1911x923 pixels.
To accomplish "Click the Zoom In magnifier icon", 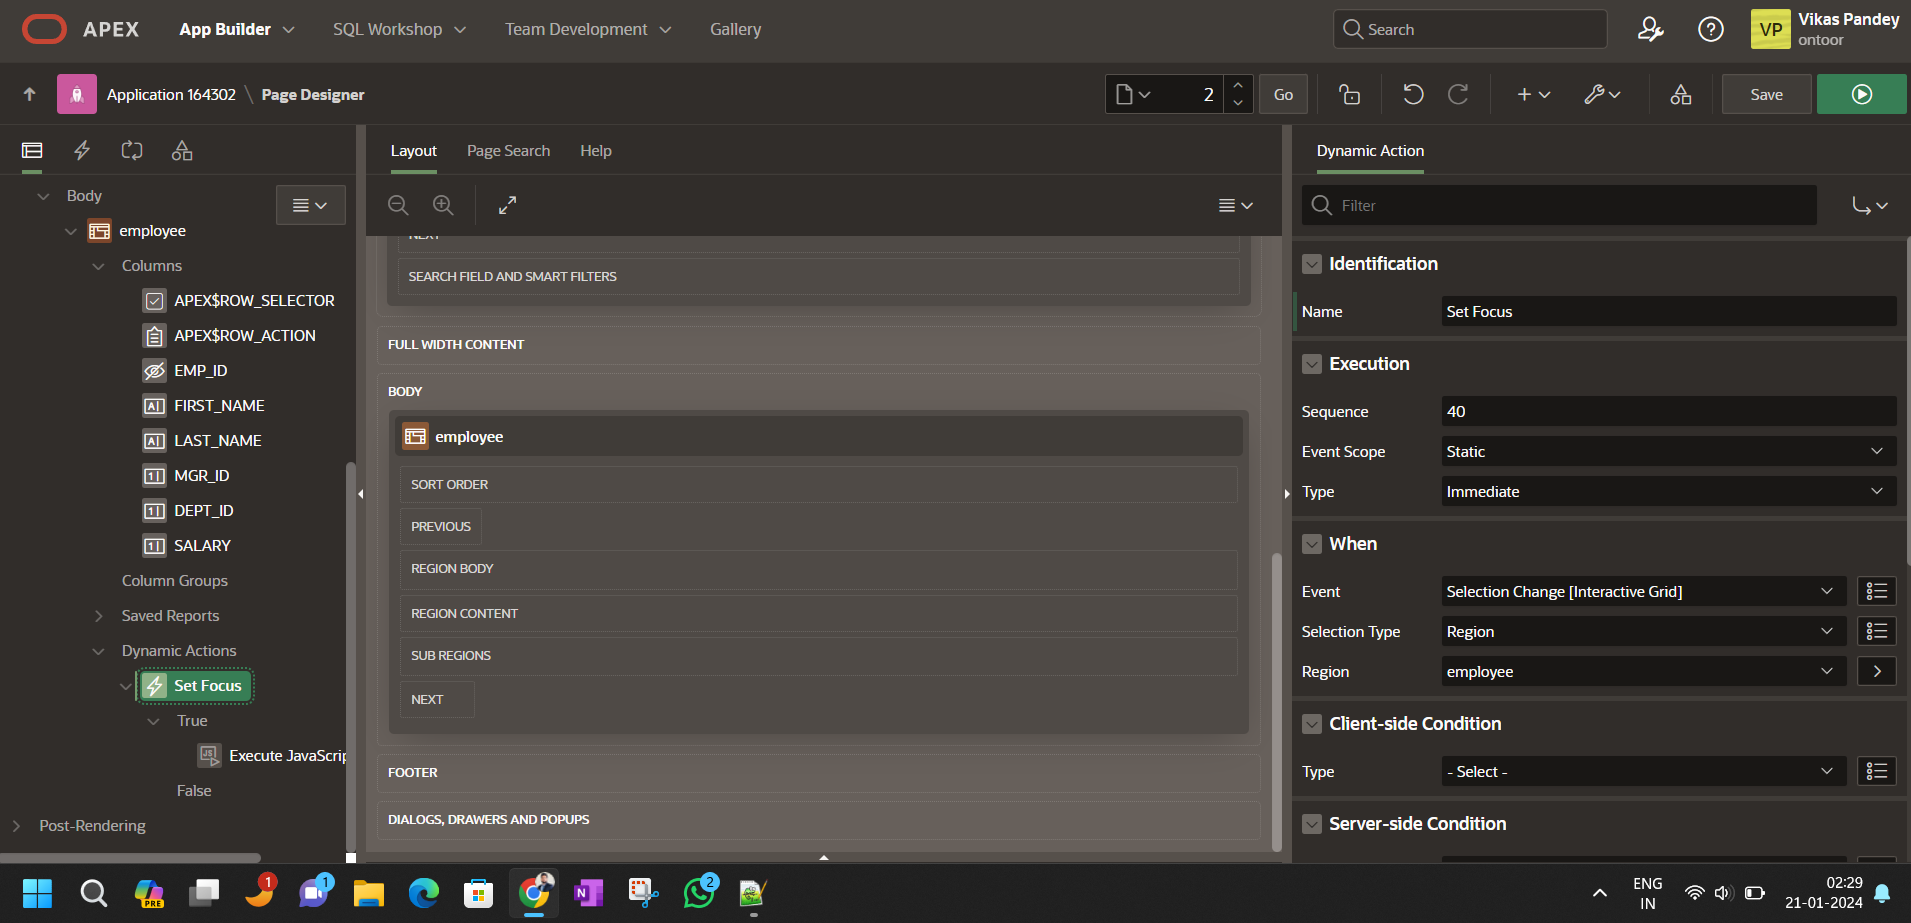I will pyautogui.click(x=443, y=205).
